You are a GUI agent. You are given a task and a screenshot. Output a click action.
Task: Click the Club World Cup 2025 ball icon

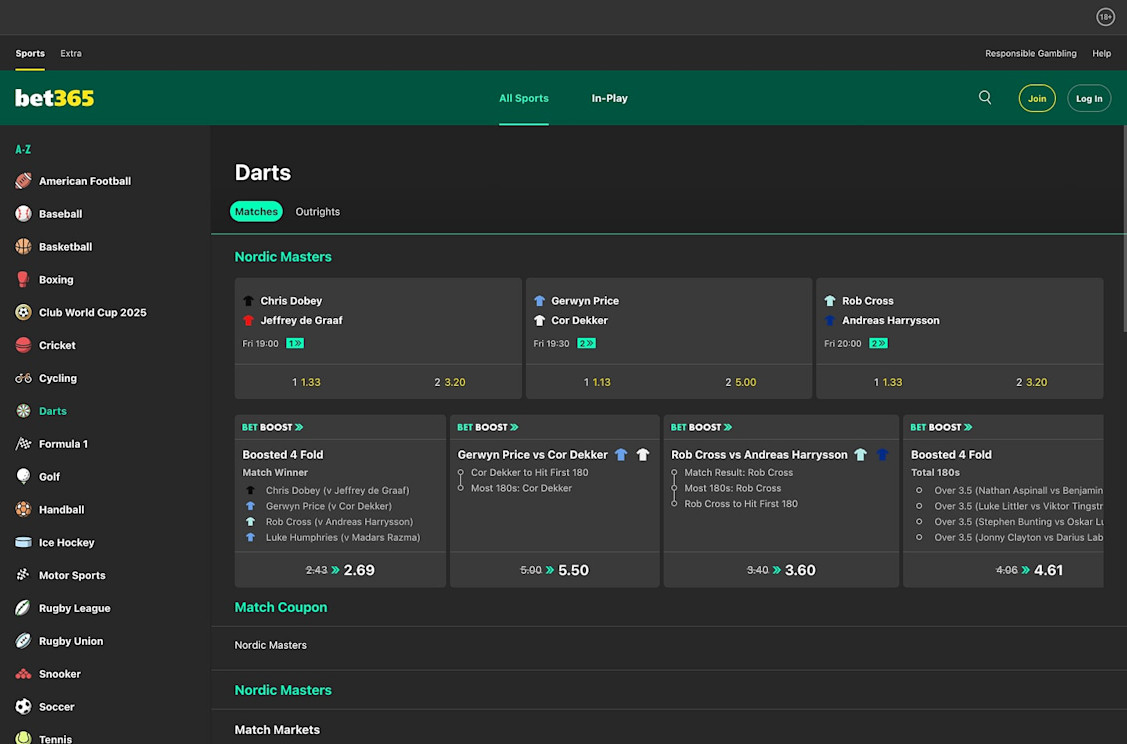(23, 312)
